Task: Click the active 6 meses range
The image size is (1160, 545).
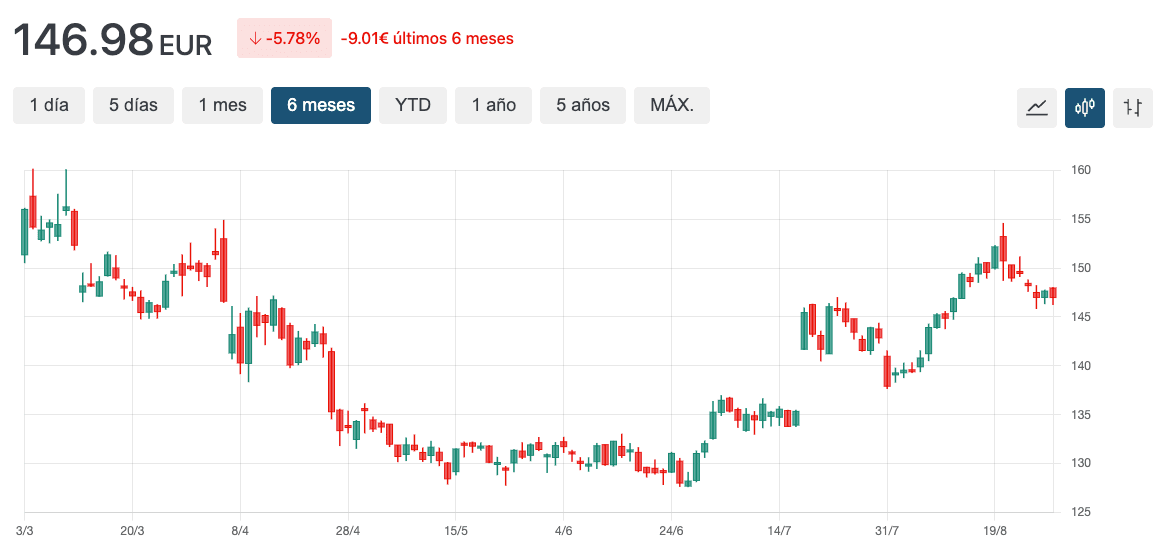Action: coord(321,105)
